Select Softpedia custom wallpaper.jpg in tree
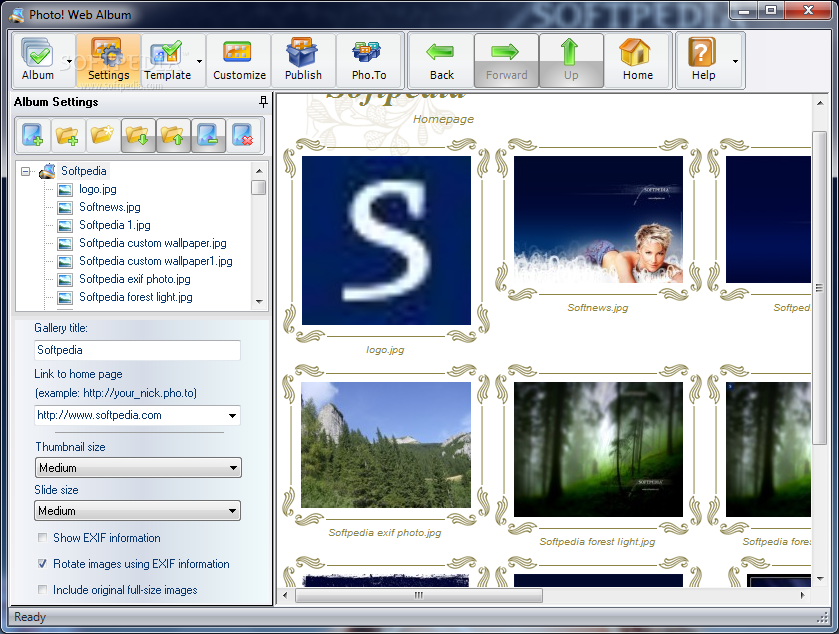This screenshot has height=634, width=839. pos(153,243)
